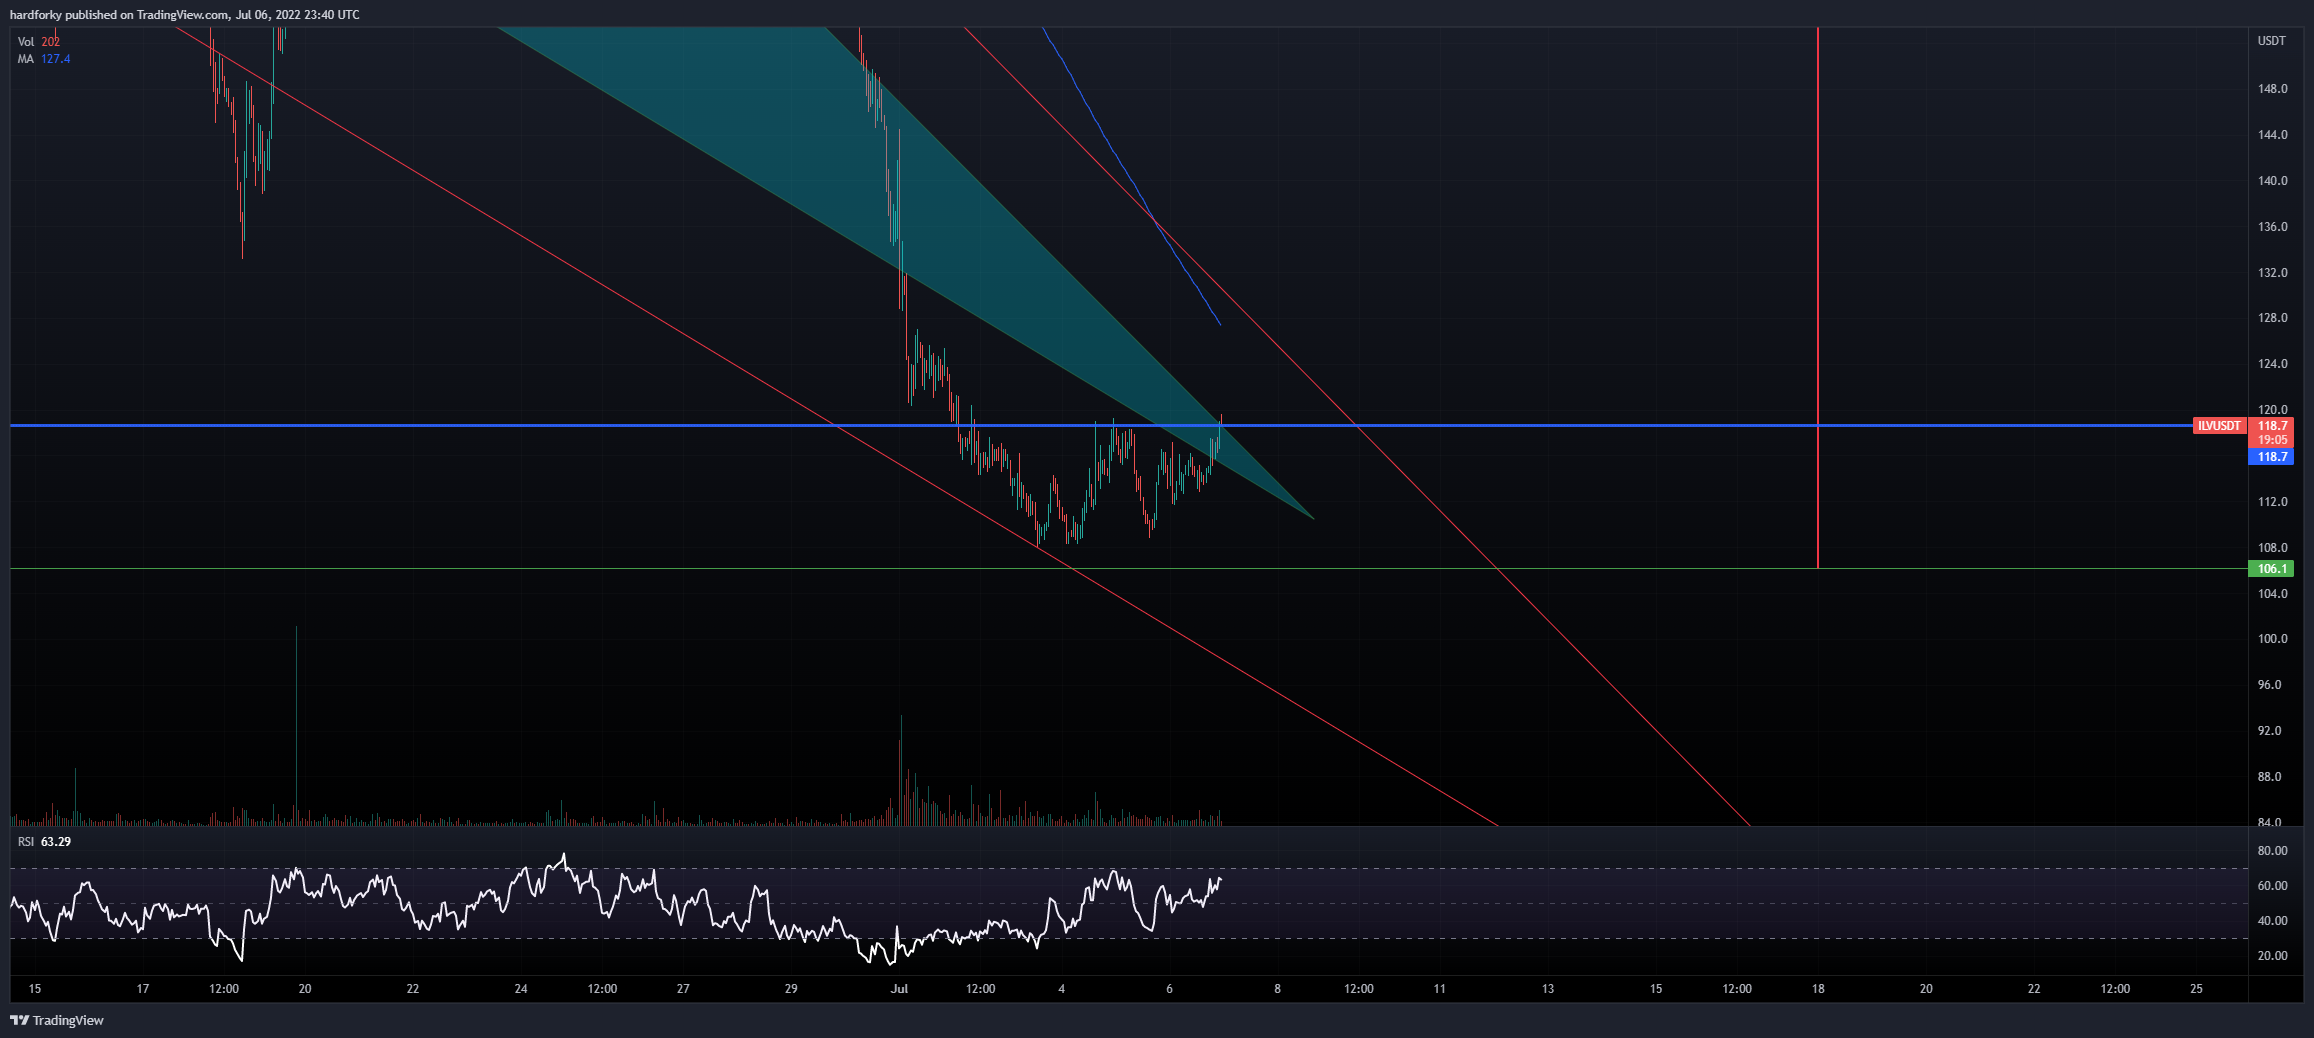The image size is (2314, 1038).
Task: Click the ILVUSDT symbol price tag
Action: 2219,426
